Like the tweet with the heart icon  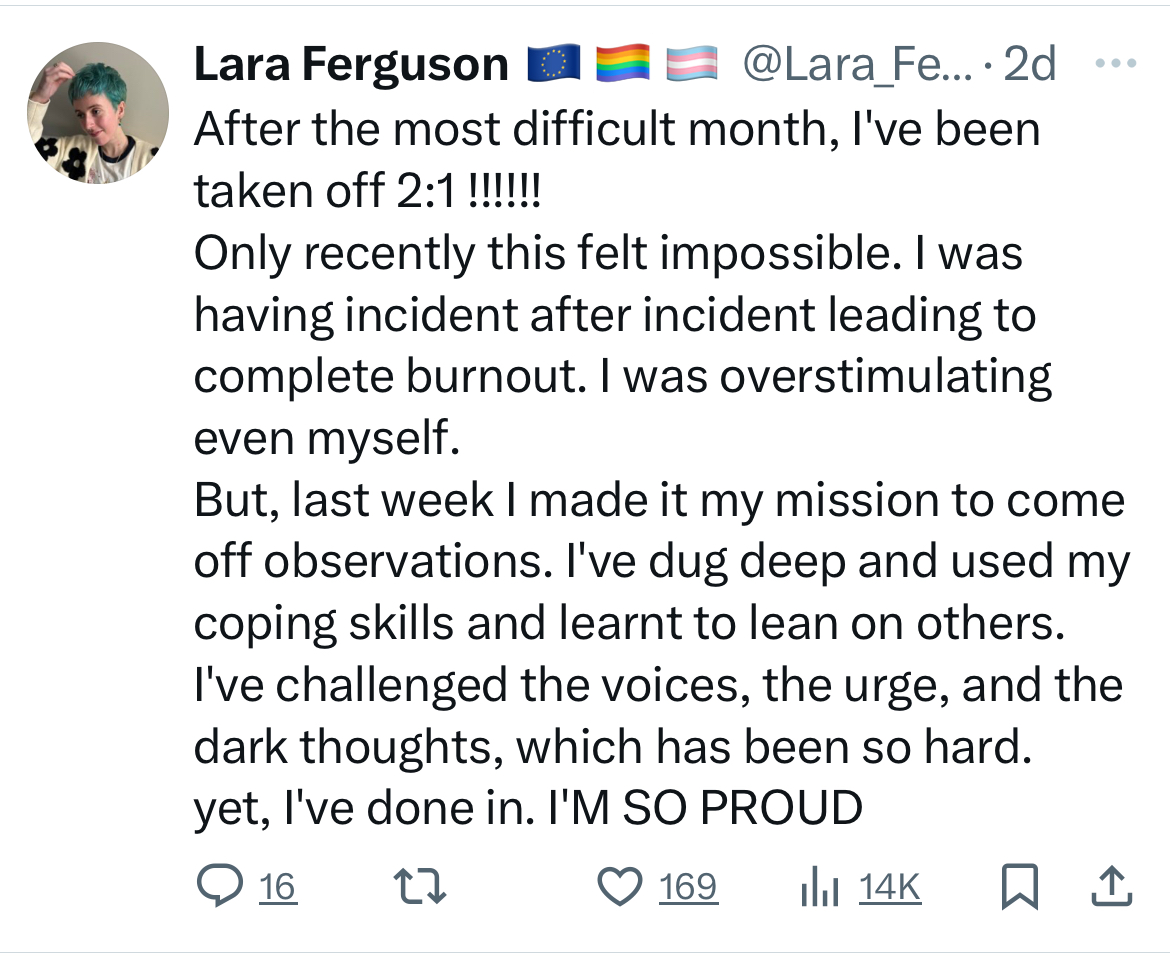click(620, 886)
